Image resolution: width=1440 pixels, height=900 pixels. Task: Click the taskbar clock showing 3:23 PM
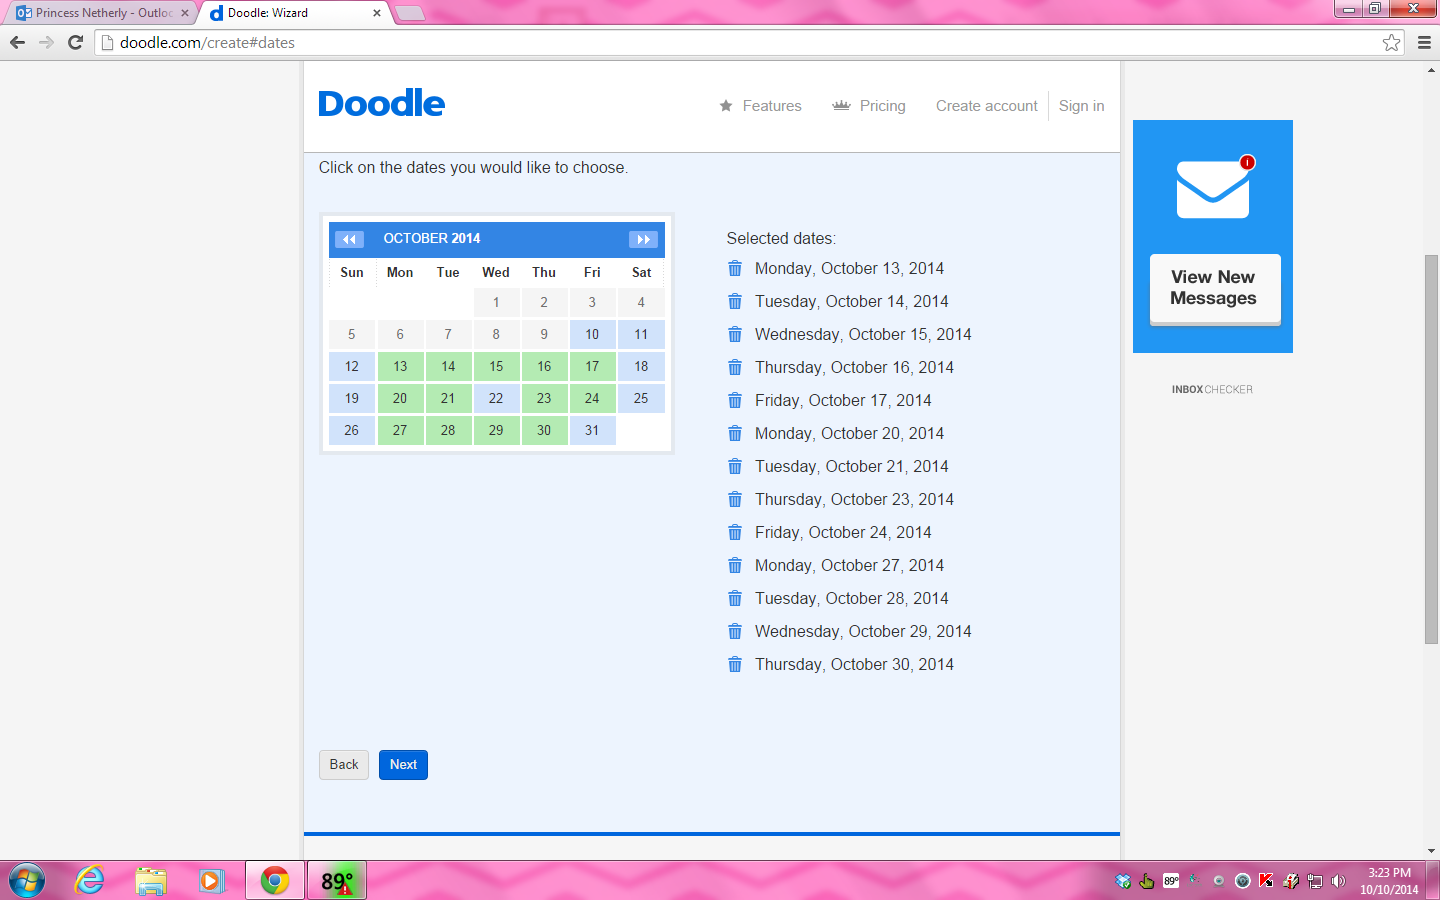pyautogui.click(x=1389, y=881)
